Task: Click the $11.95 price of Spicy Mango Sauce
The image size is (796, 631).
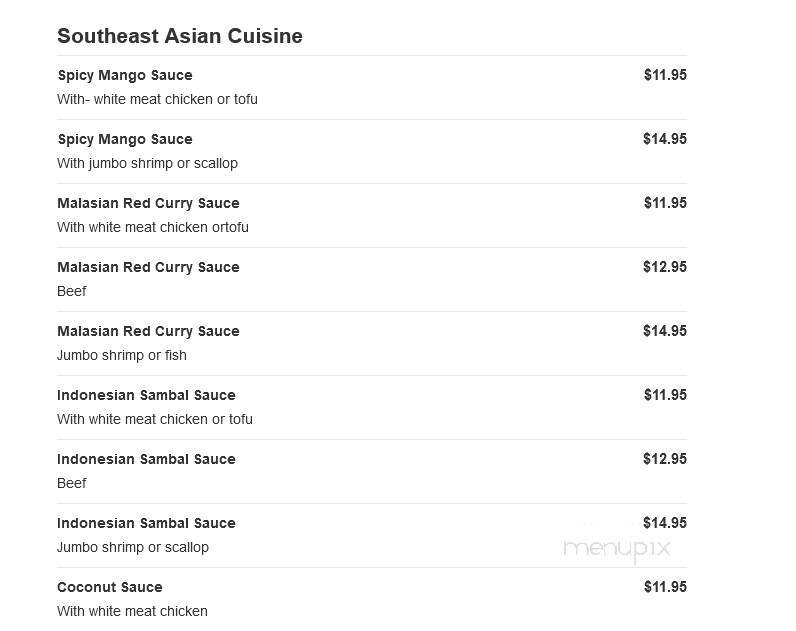Action: (x=665, y=75)
